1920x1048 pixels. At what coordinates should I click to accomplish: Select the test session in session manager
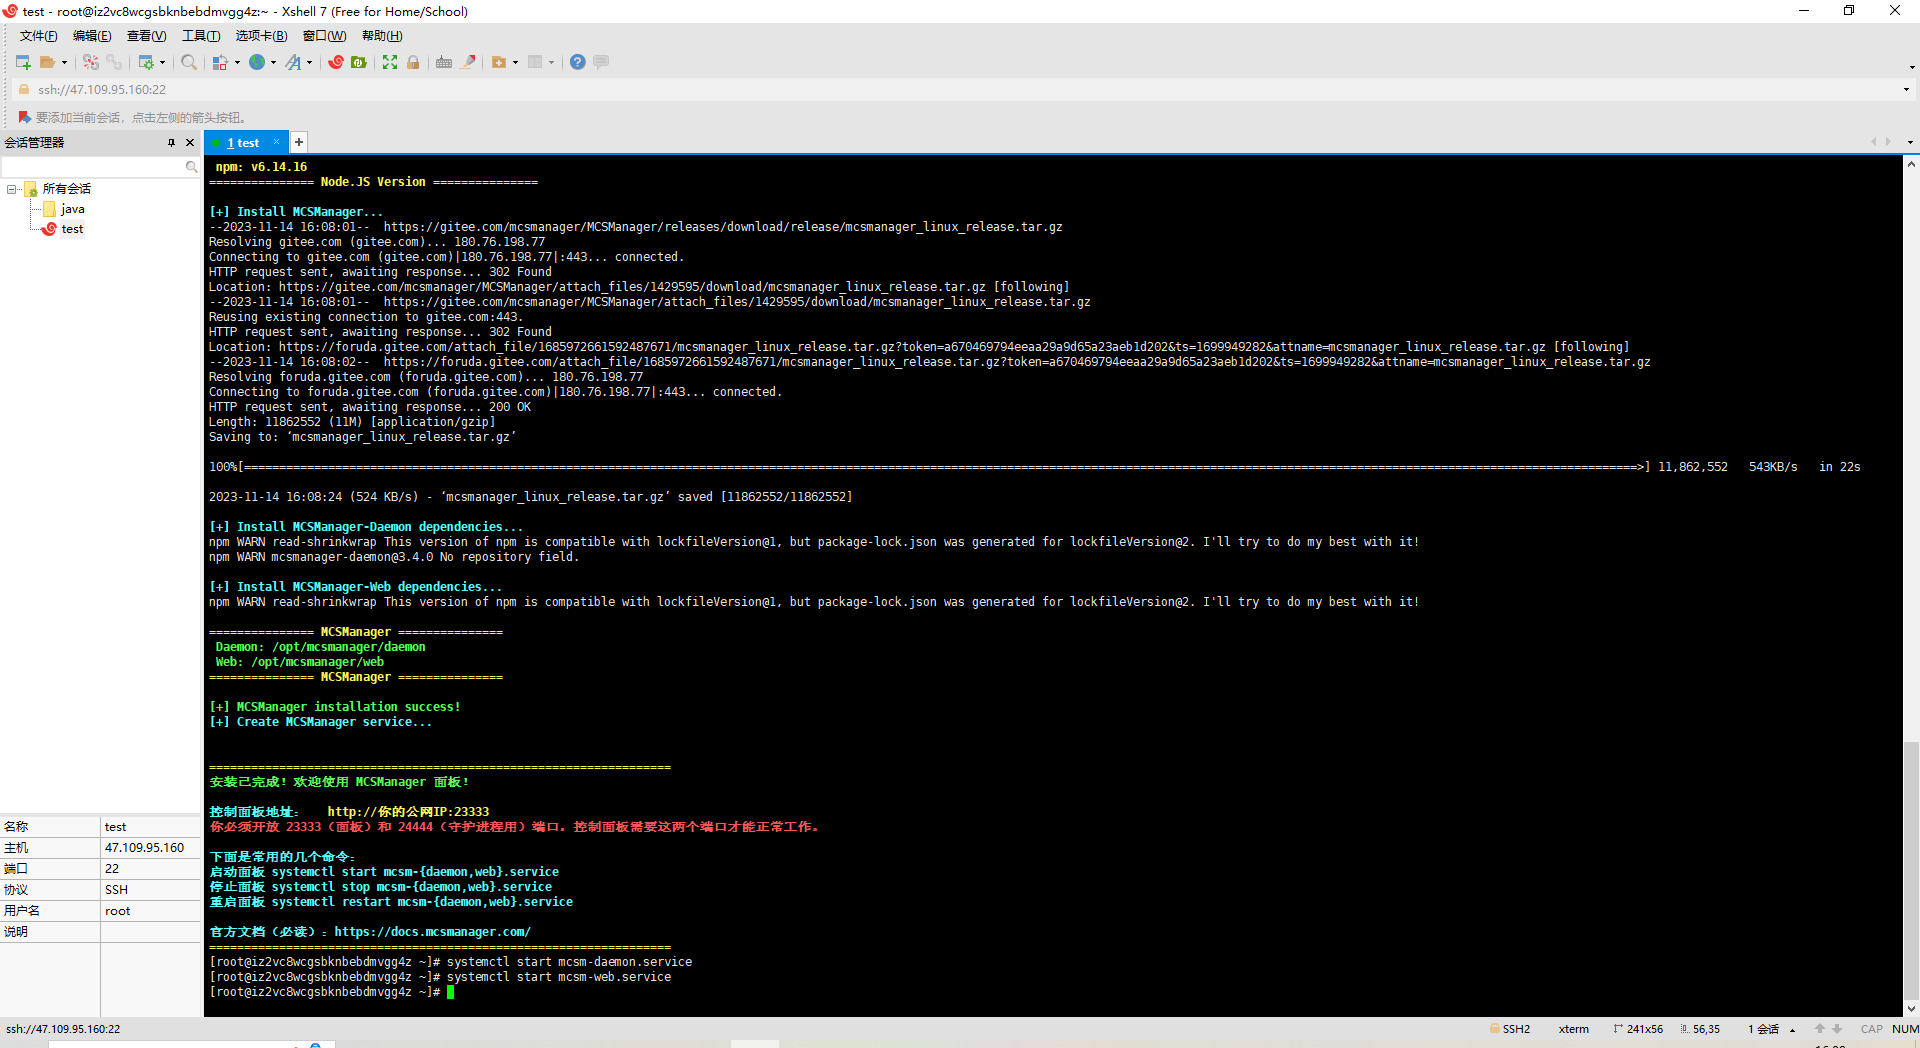(71, 228)
